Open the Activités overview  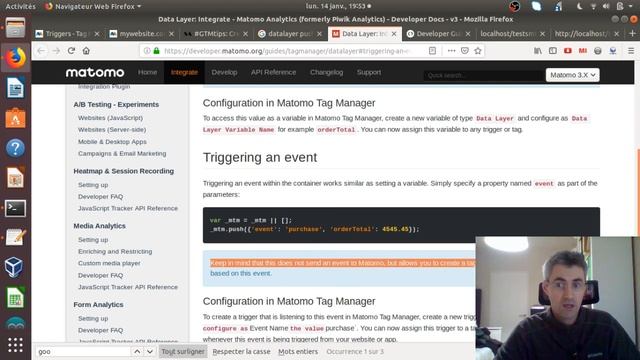(20, 6)
